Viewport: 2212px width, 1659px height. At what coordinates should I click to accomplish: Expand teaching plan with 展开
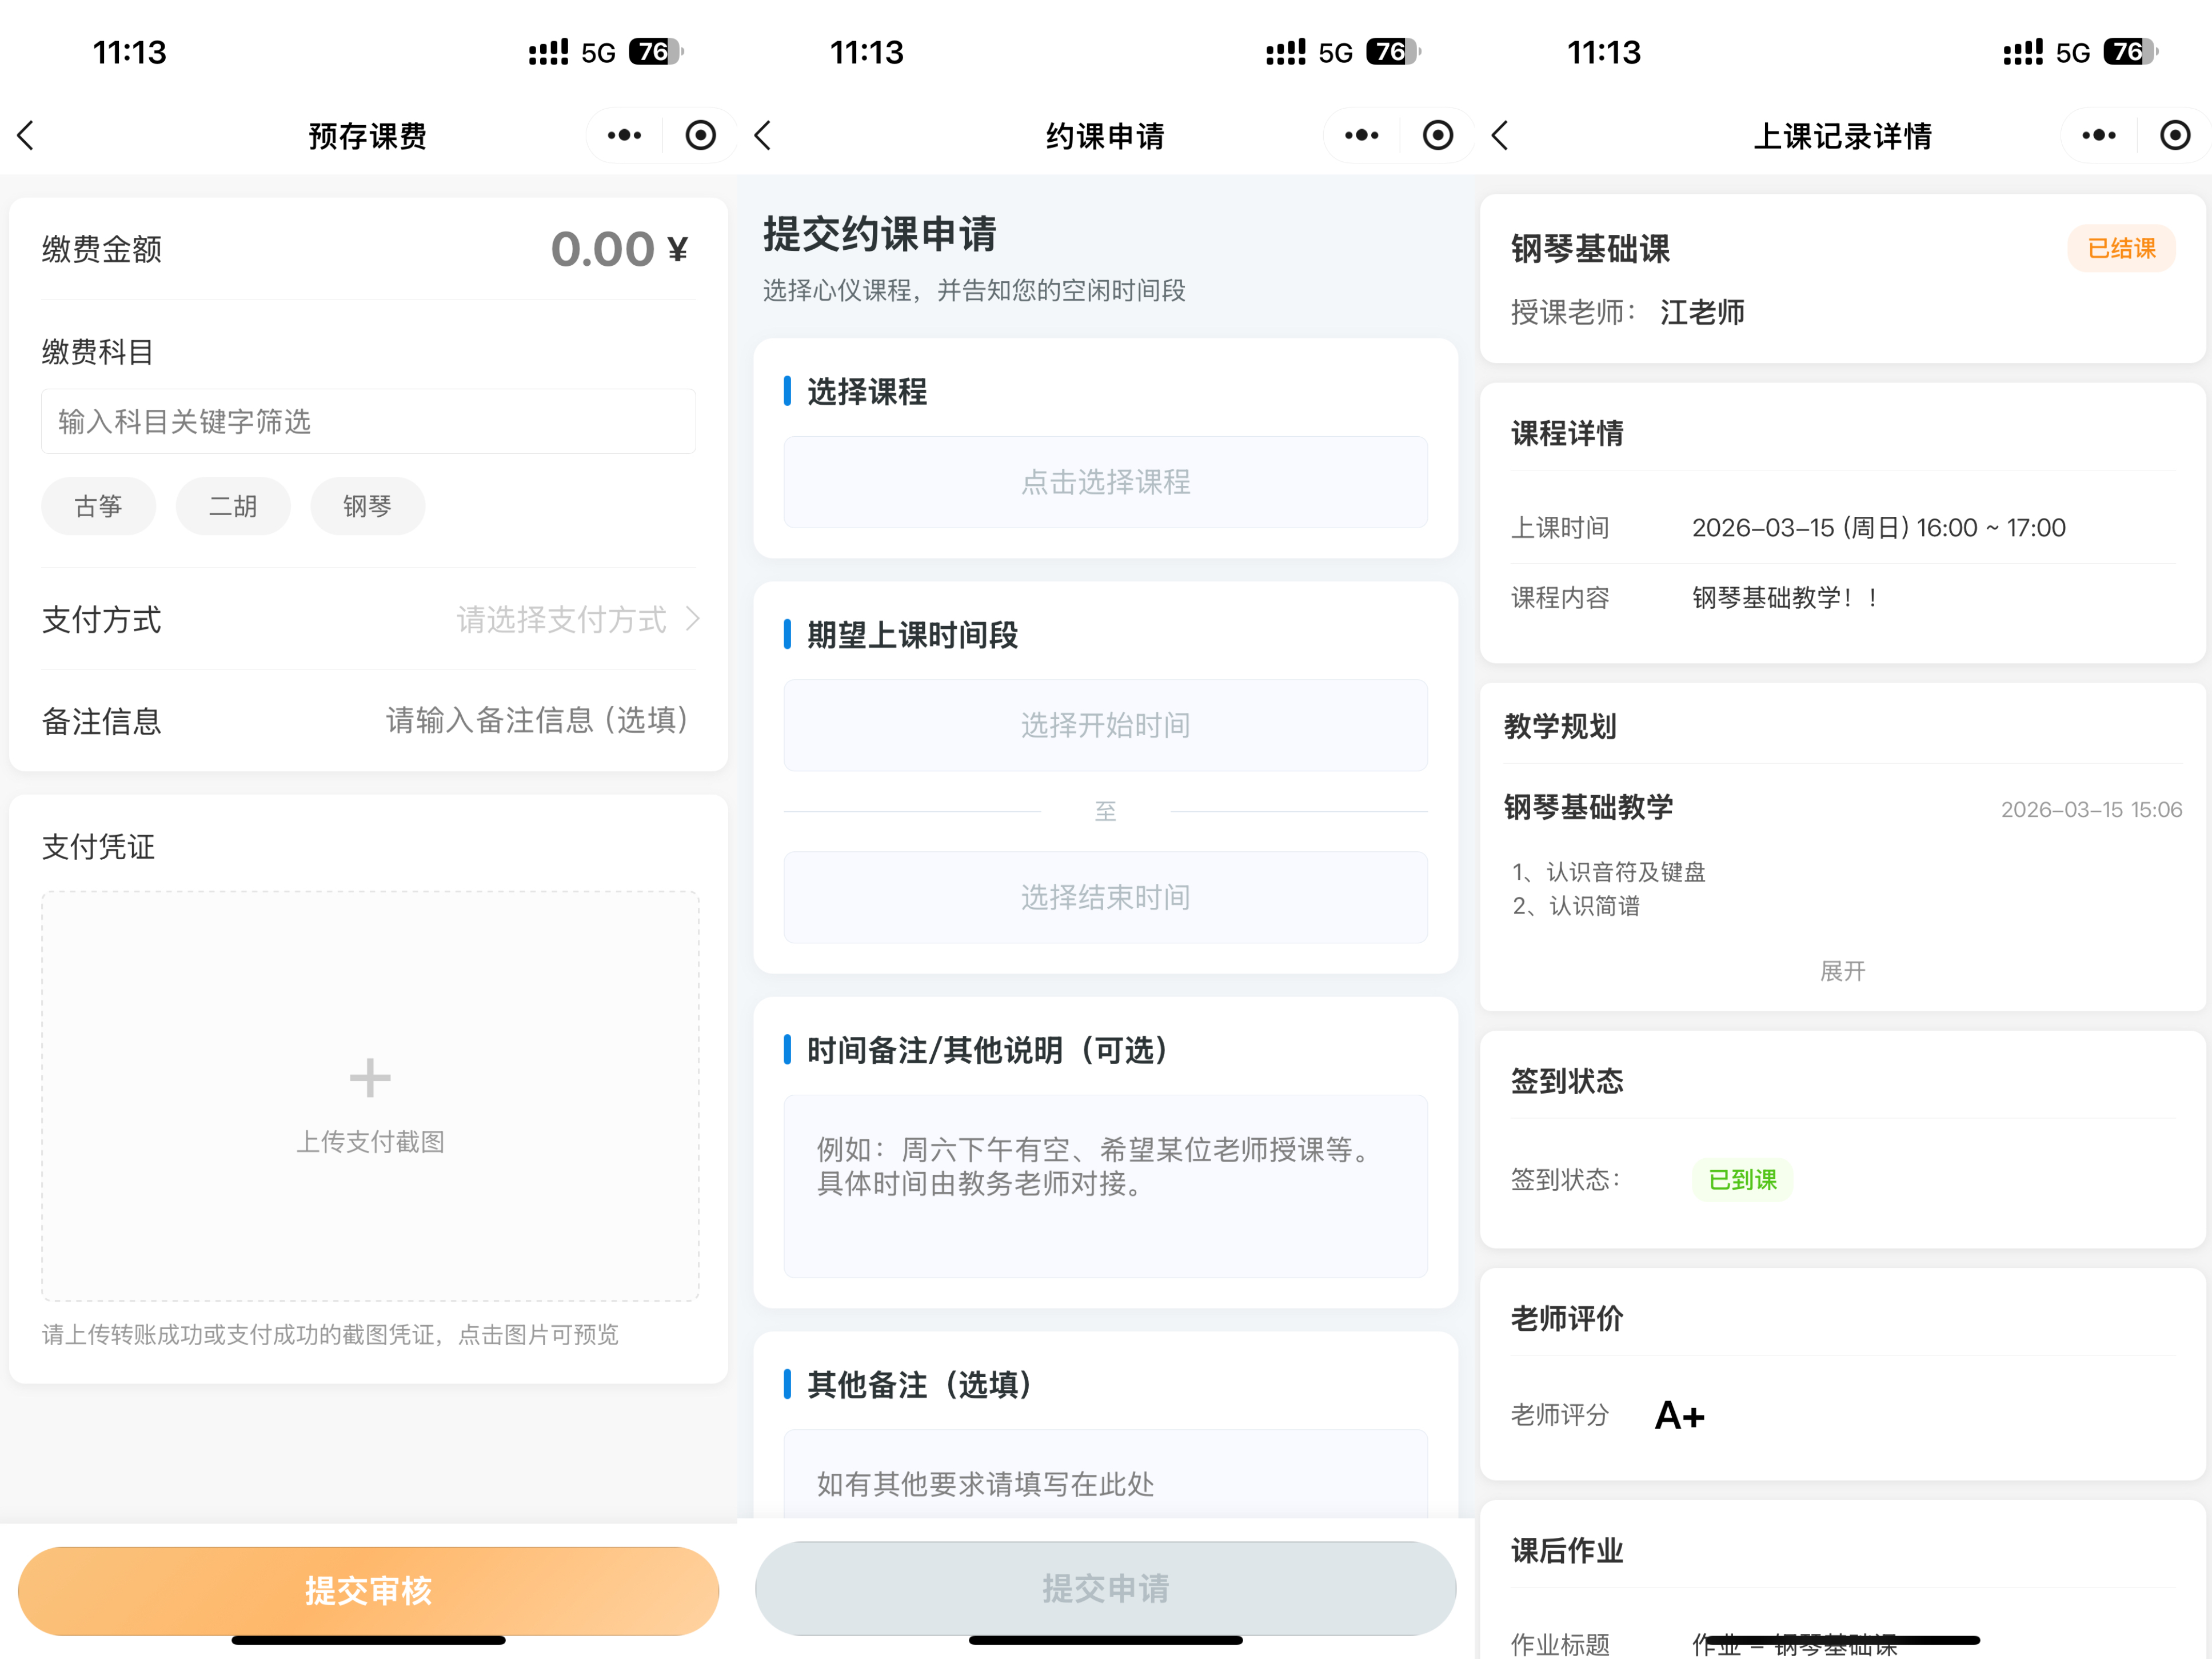click(1842, 970)
